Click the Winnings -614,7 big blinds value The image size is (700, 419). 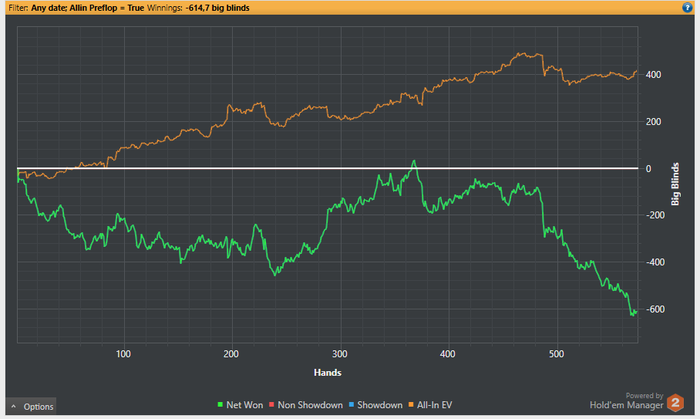pos(217,8)
